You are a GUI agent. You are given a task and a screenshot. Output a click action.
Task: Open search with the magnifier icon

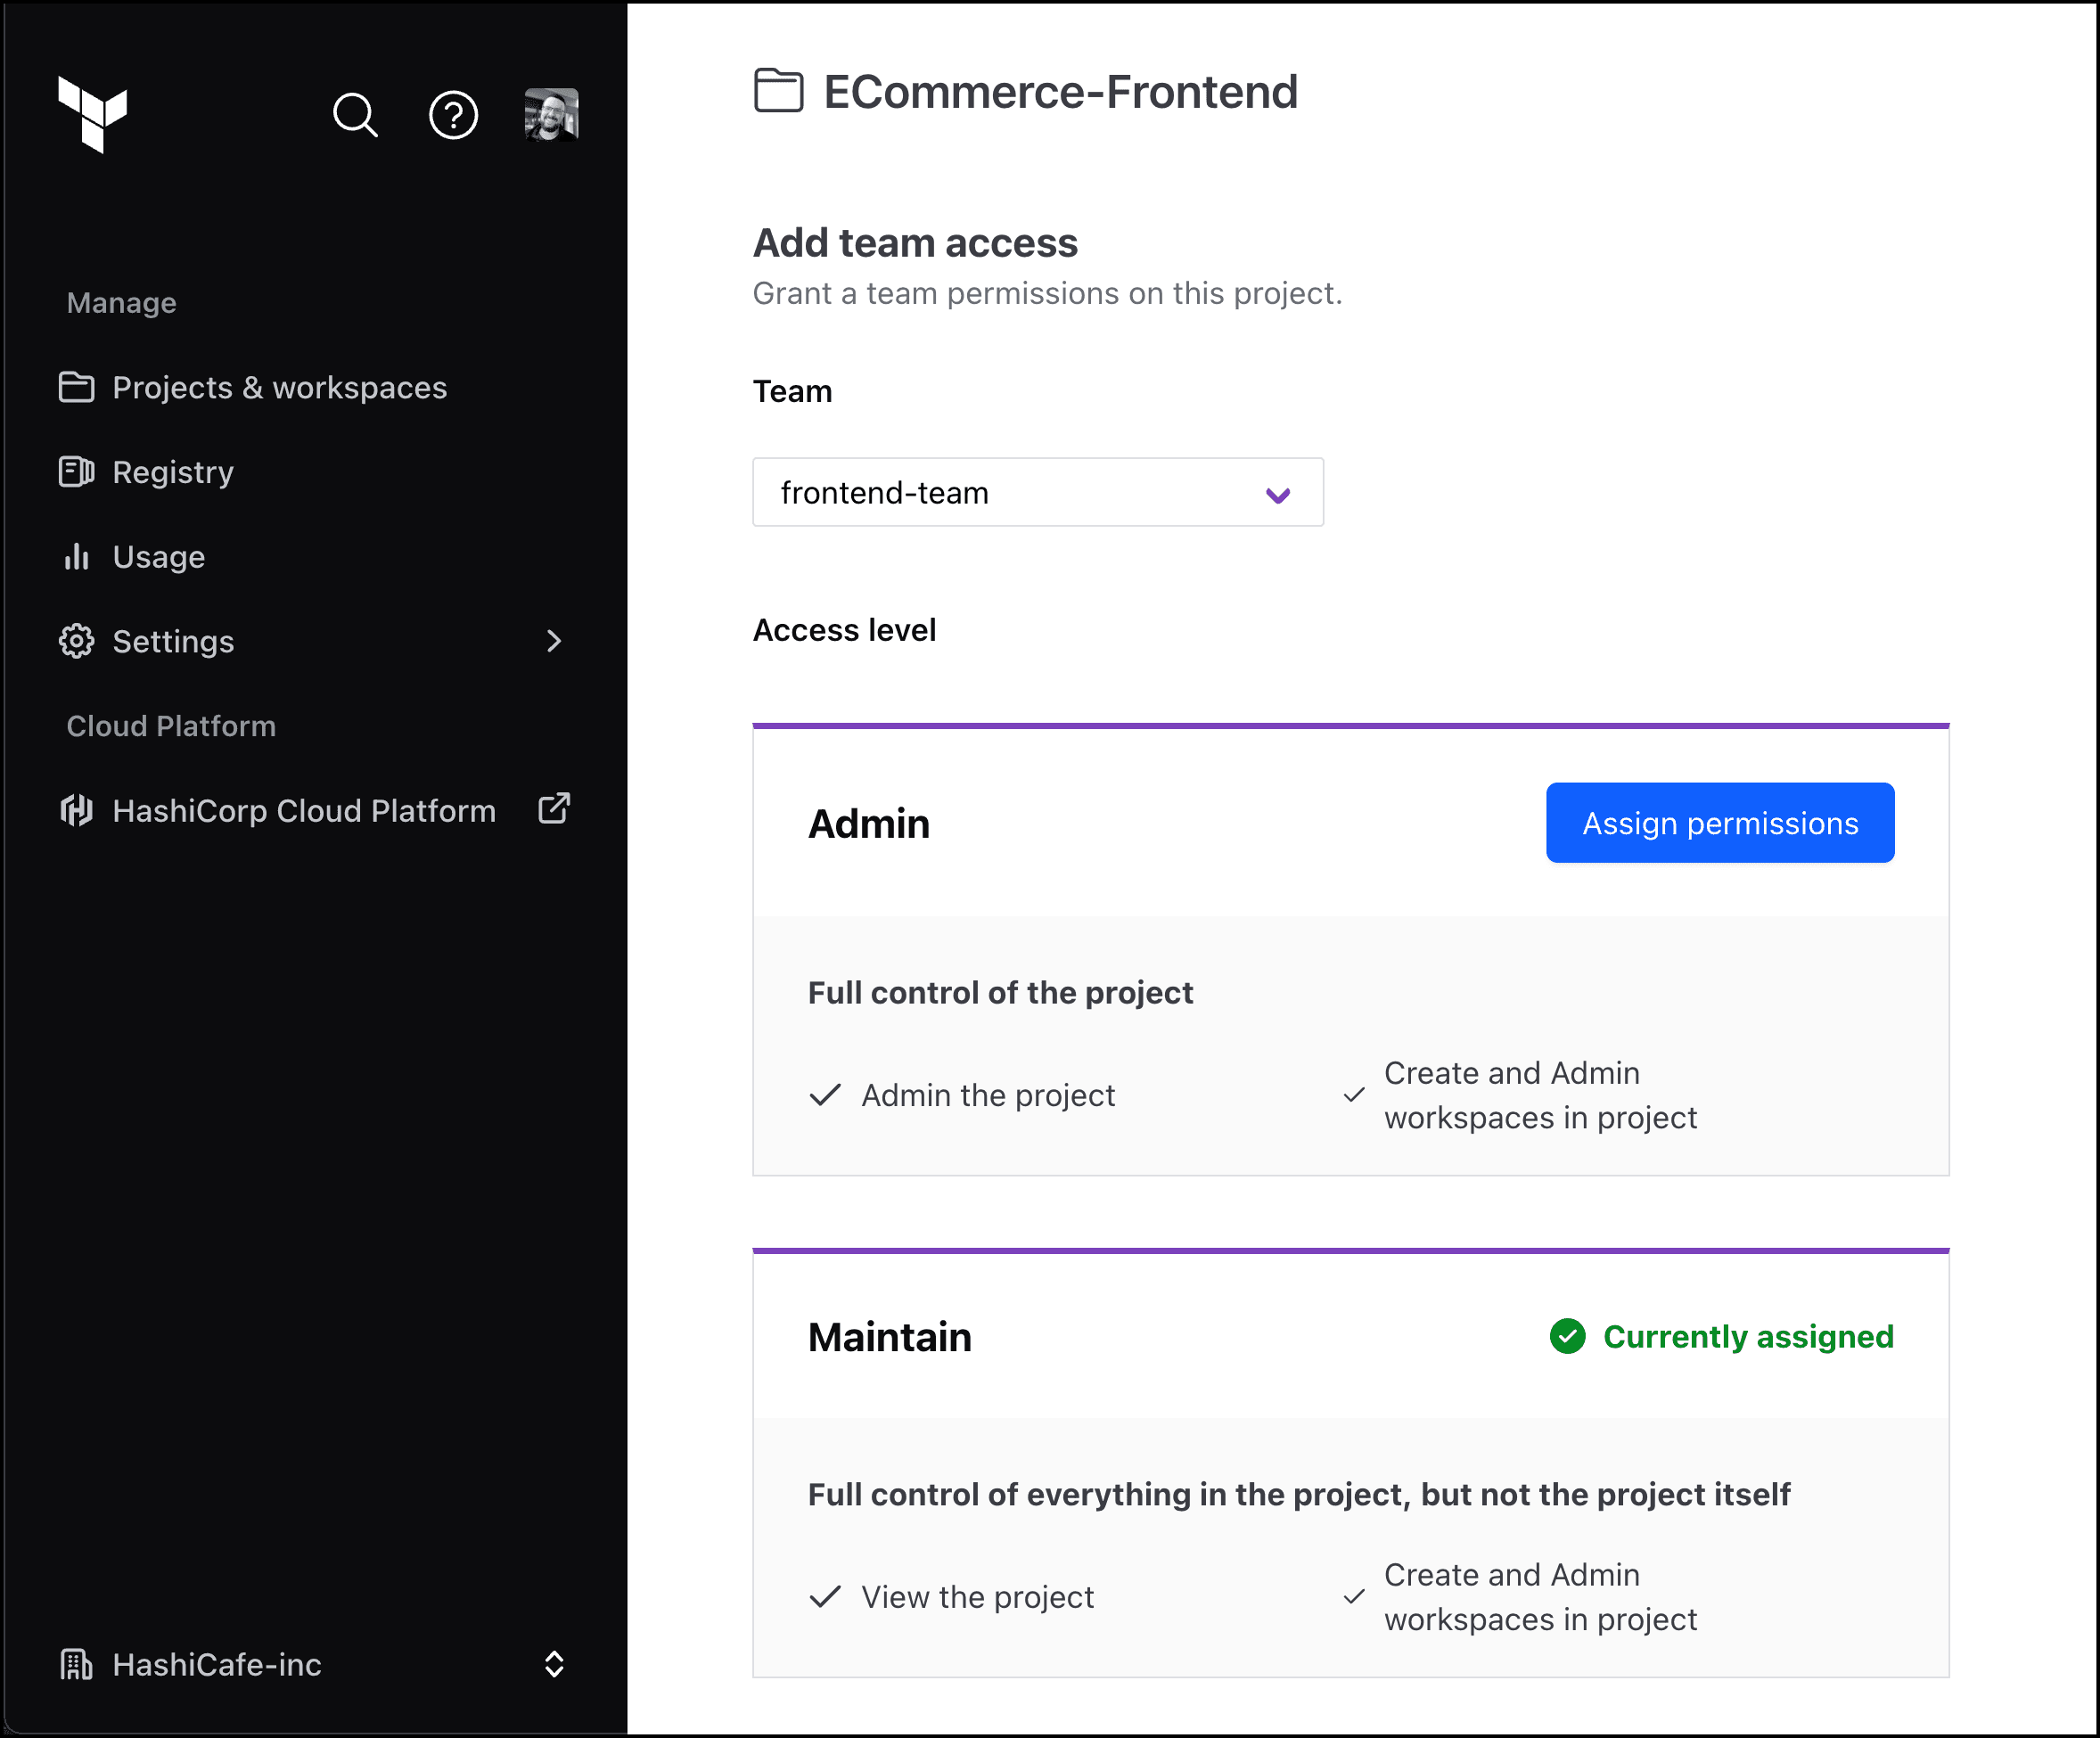click(x=355, y=115)
